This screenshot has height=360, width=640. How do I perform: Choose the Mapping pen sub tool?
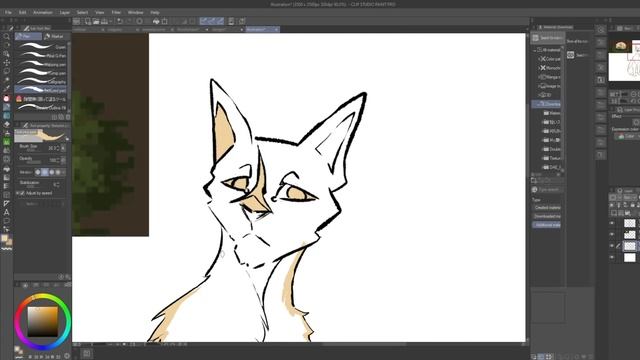coord(41,64)
